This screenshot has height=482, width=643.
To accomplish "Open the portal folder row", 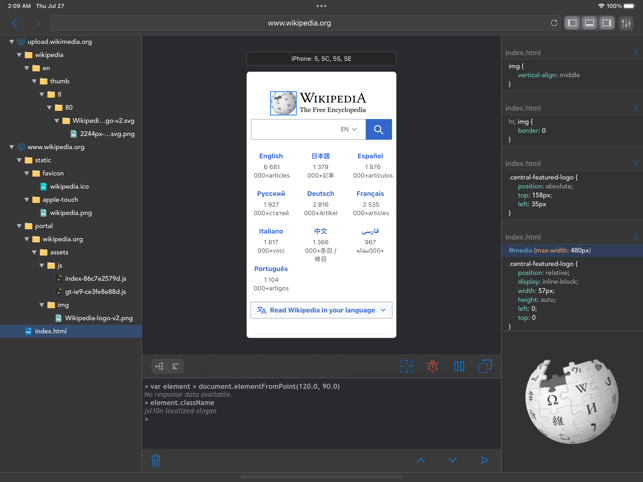I will pyautogui.click(x=71, y=226).
